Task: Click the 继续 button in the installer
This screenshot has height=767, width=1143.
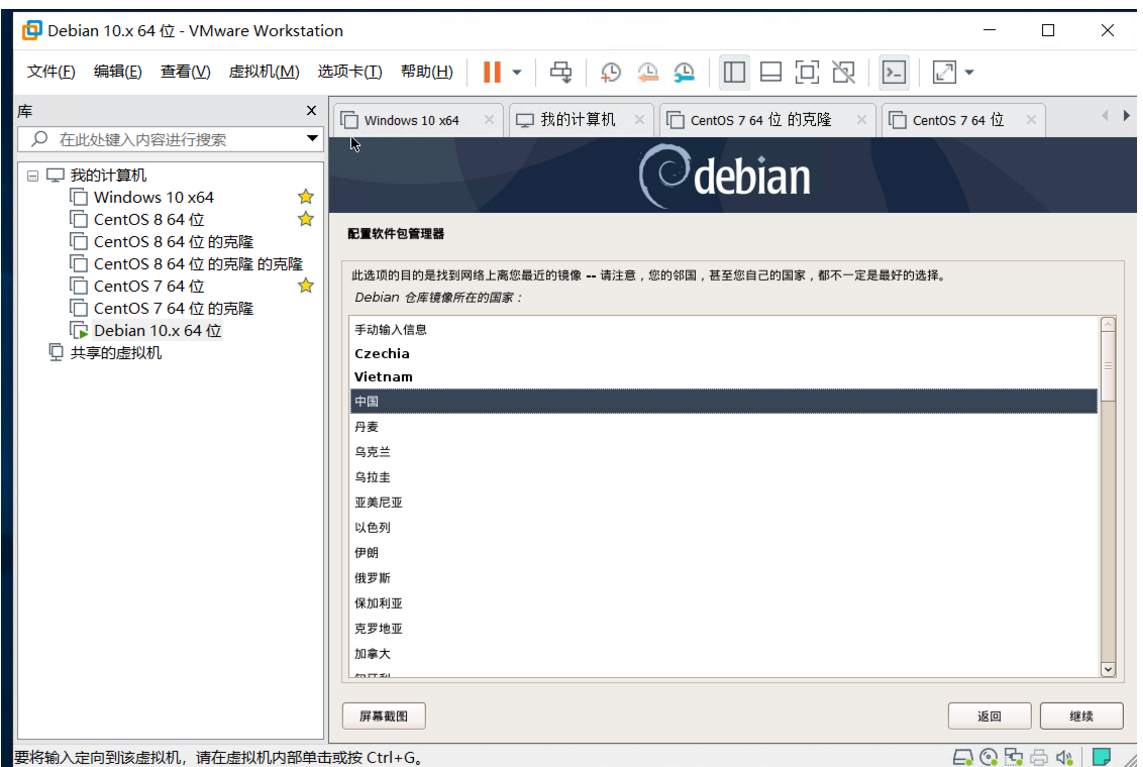Action: (1081, 715)
